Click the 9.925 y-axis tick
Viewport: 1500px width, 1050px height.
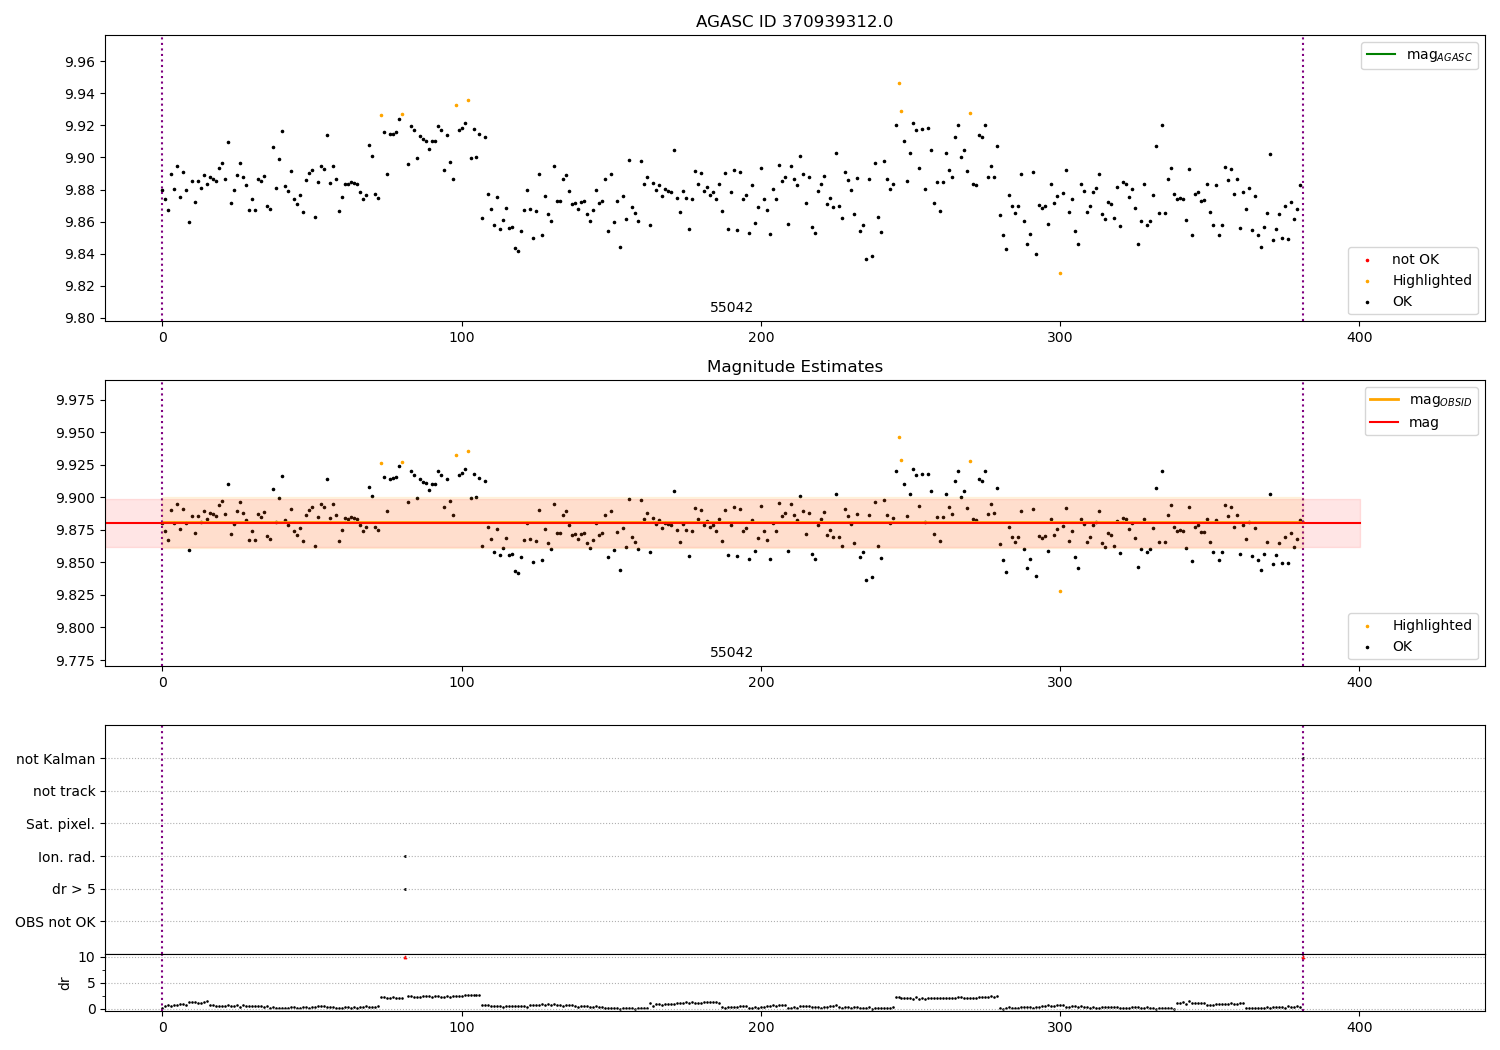point(76,465)
